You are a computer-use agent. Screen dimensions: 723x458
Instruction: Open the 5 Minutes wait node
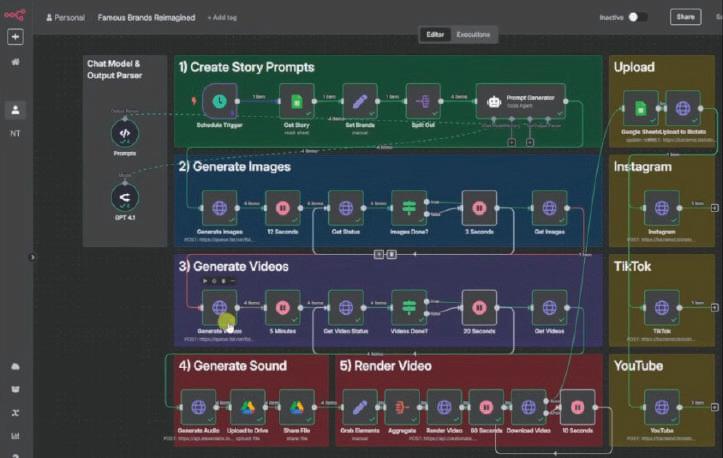[x=283, y=308]
